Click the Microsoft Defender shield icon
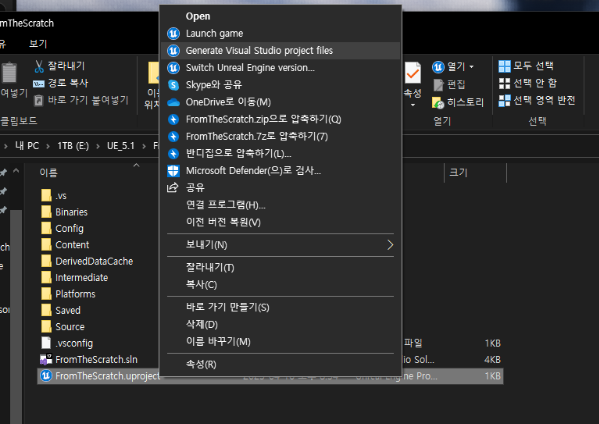The image size is (599, 424). point(173,171)
